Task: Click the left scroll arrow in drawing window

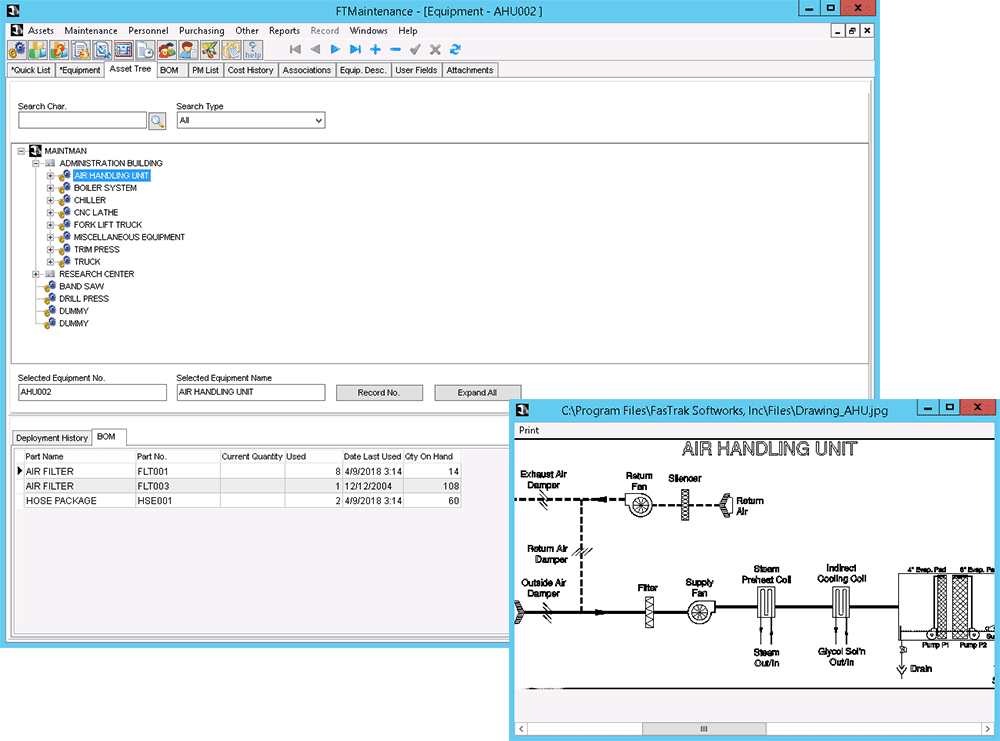Action: point(522,728)
